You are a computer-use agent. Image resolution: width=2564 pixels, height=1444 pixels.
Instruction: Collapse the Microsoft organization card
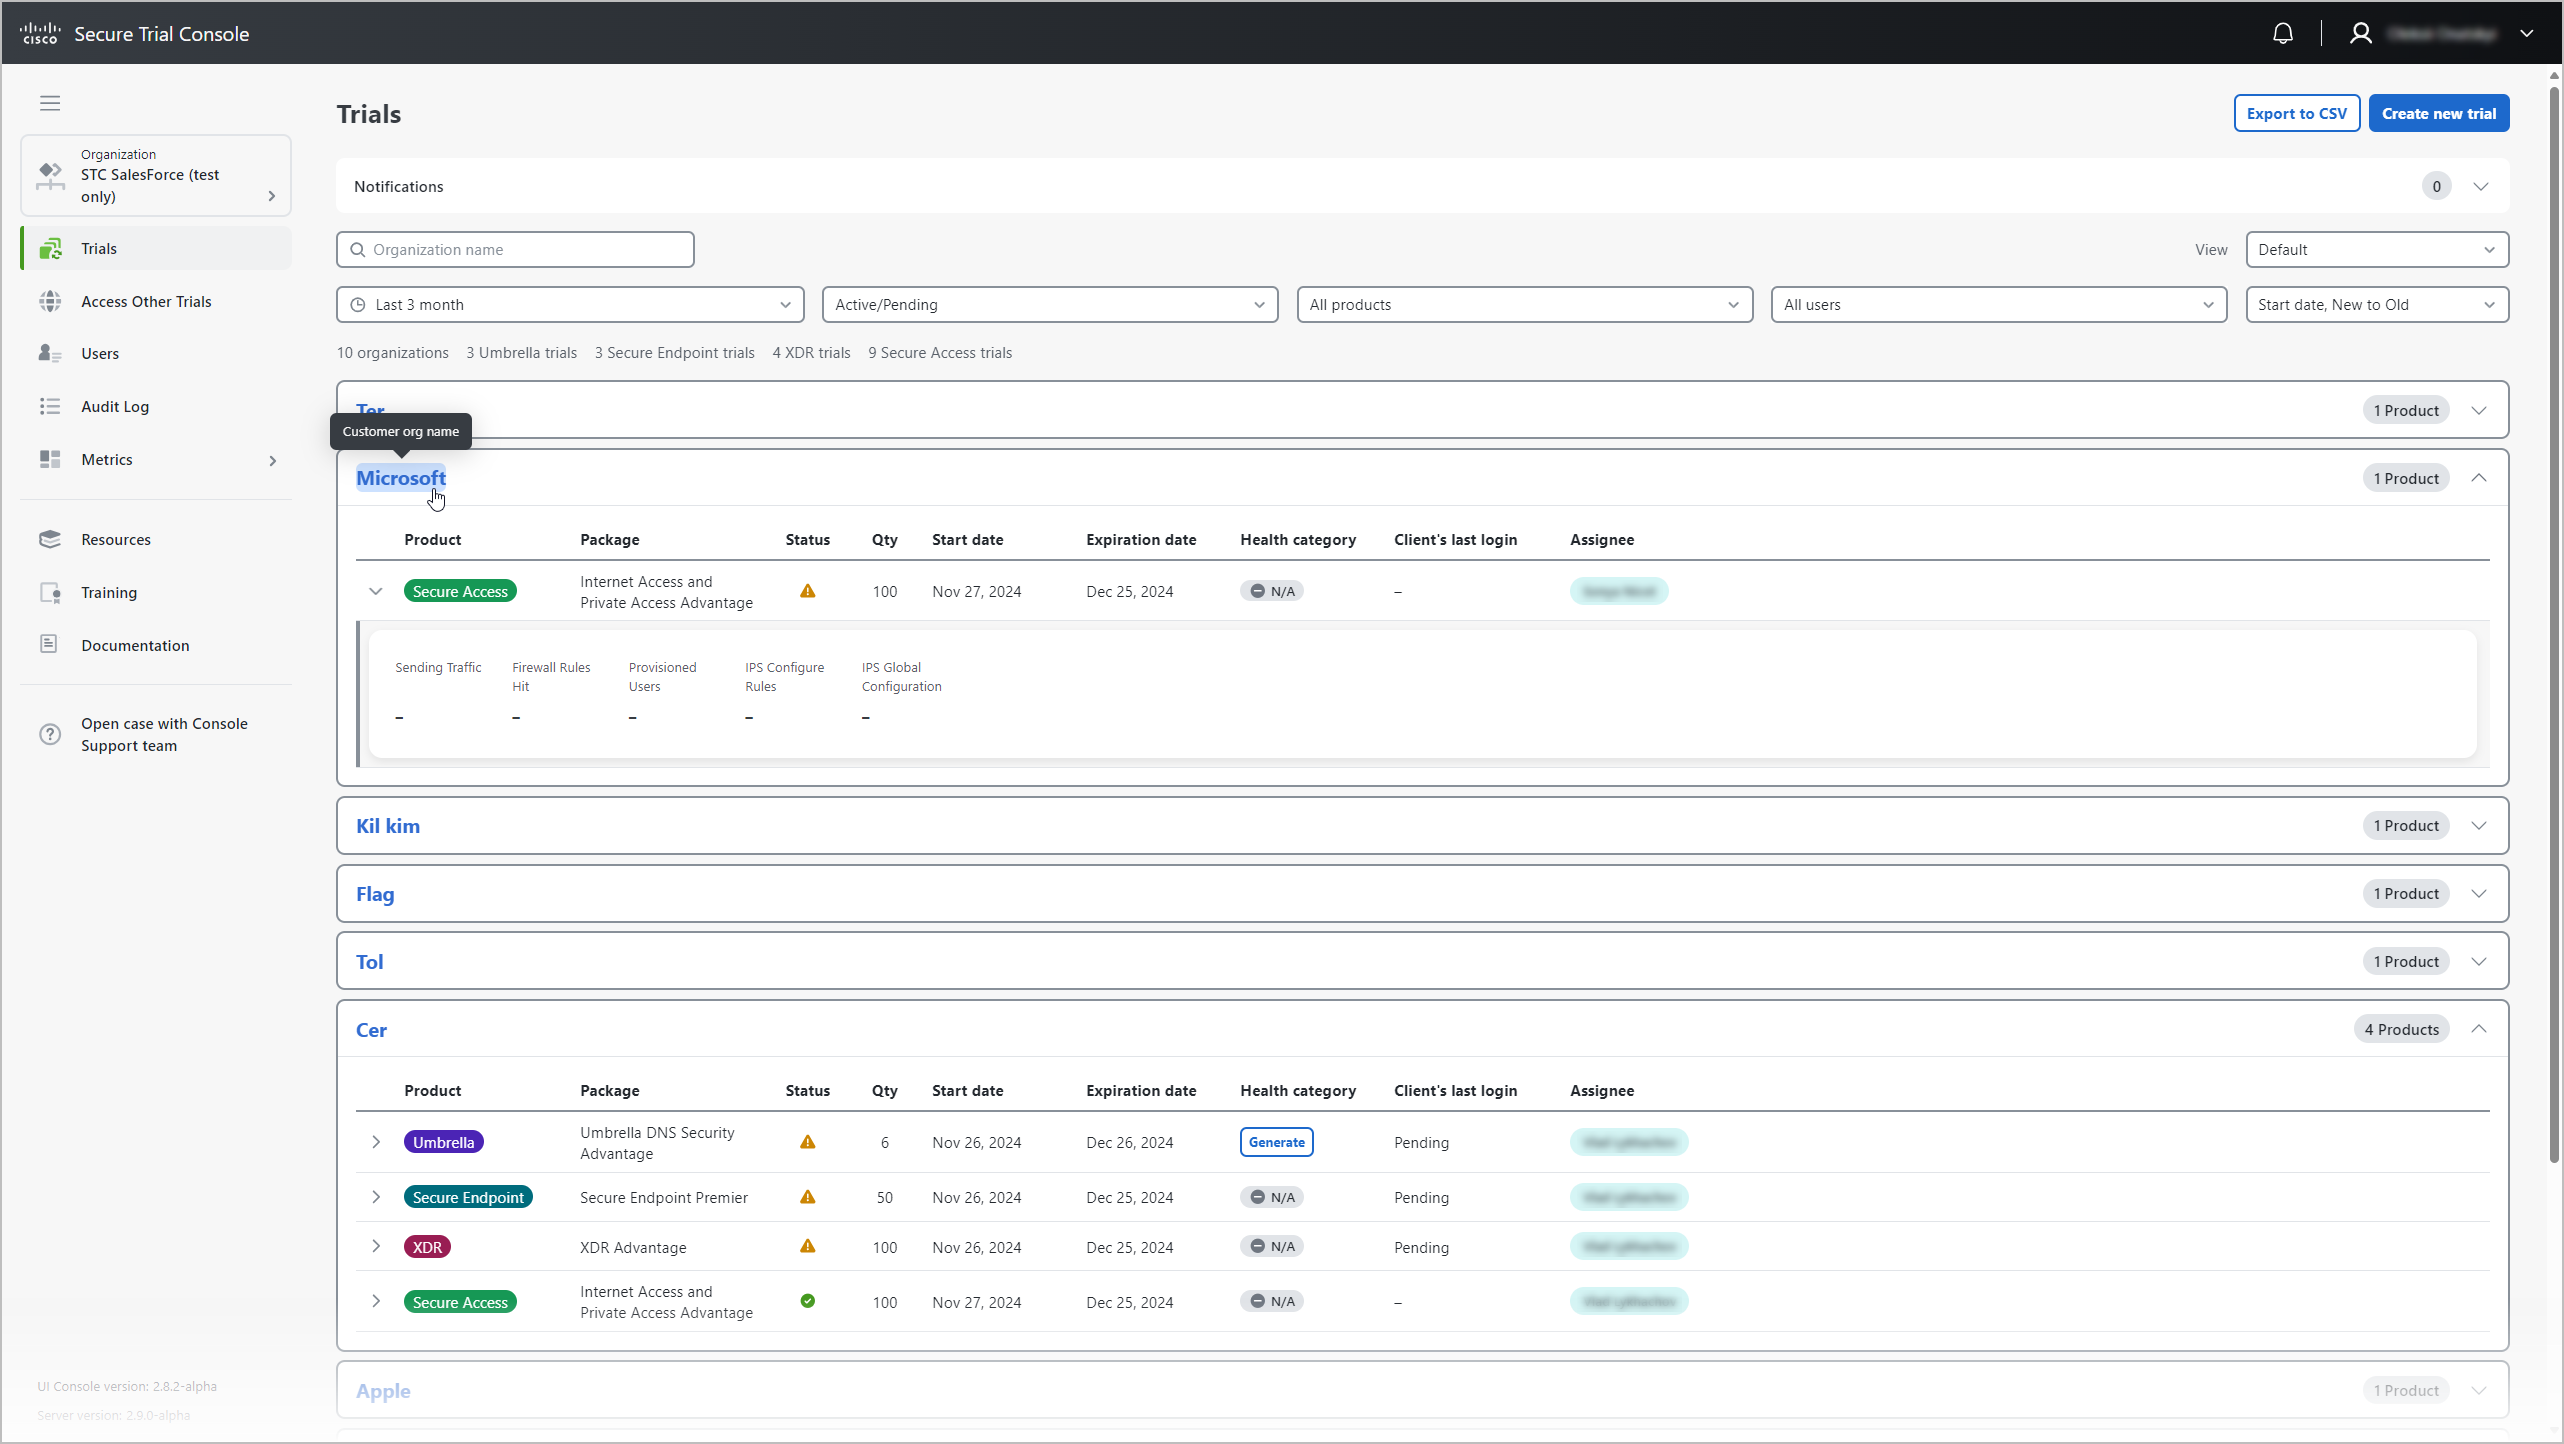pyautogui.click(x=2479, y=478)
